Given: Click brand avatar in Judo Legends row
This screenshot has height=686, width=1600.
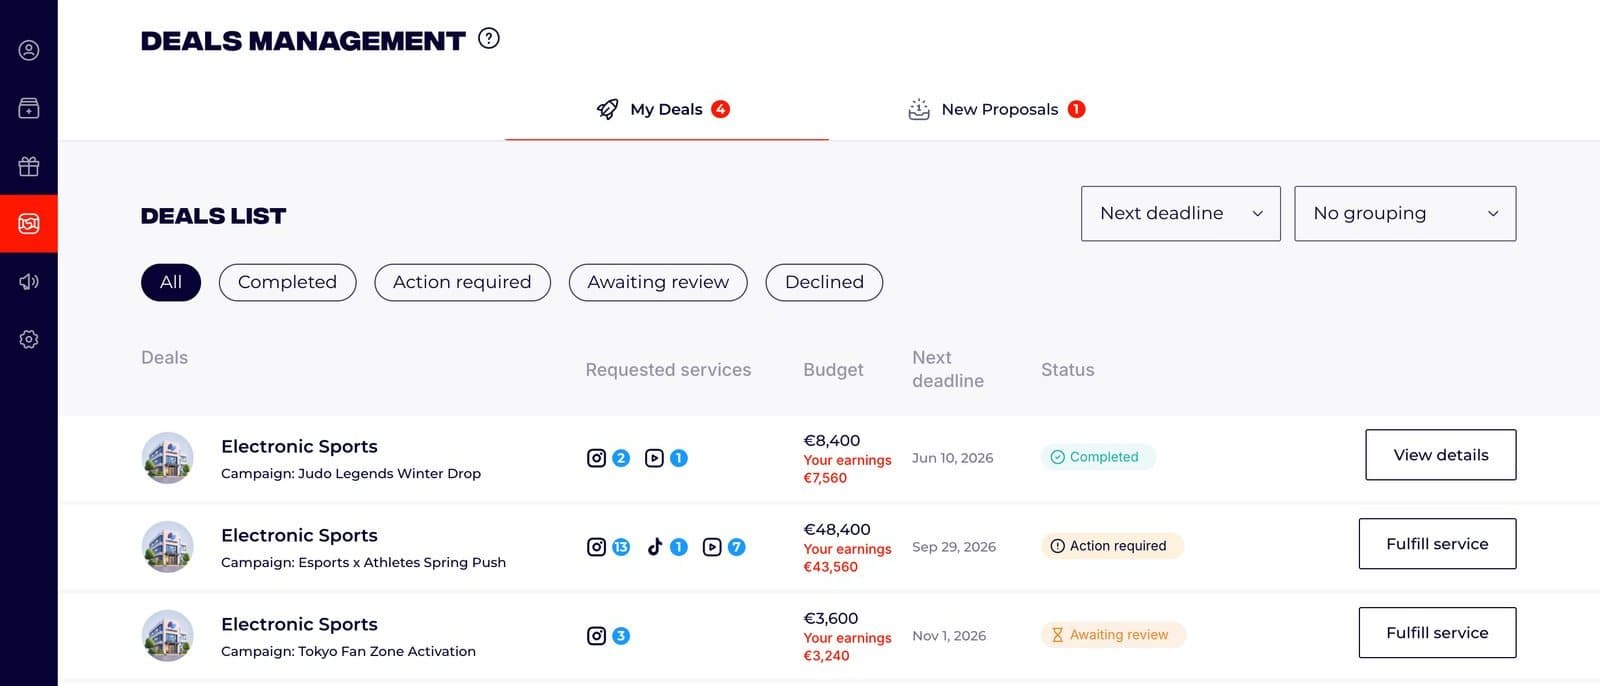Looking at the screenshot, I should click(x=168, y=458).
